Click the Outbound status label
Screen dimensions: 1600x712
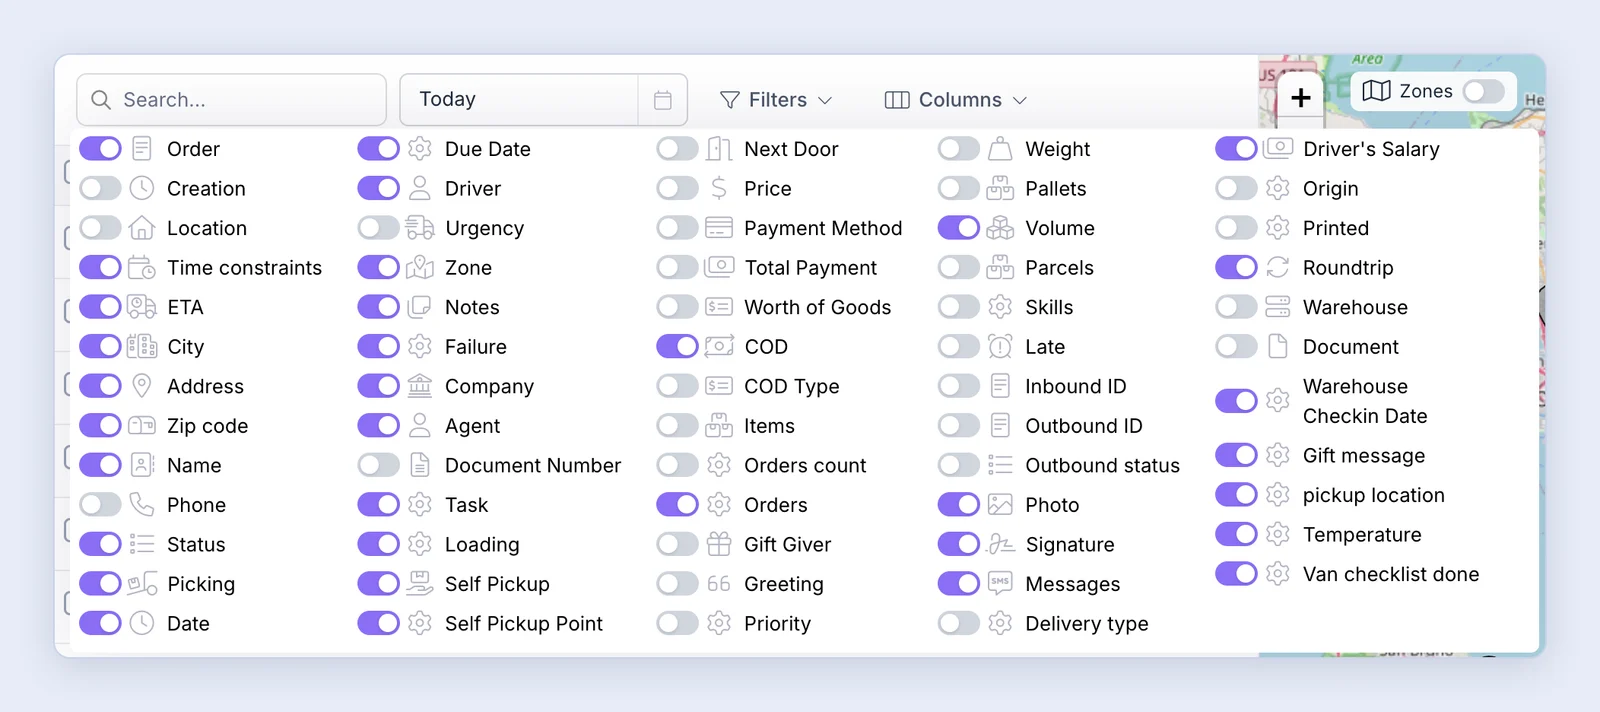[x=1102, y=465]
